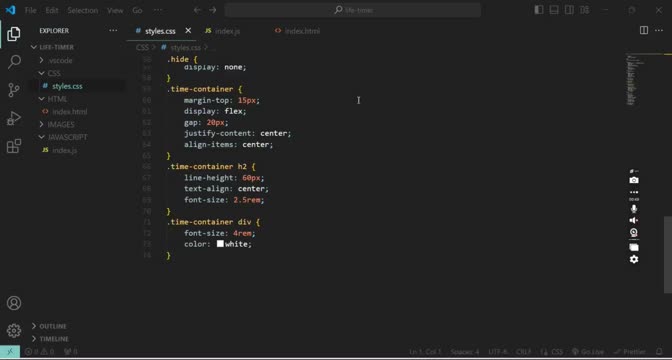Open the Extensions view

click(x=14, y=146)
